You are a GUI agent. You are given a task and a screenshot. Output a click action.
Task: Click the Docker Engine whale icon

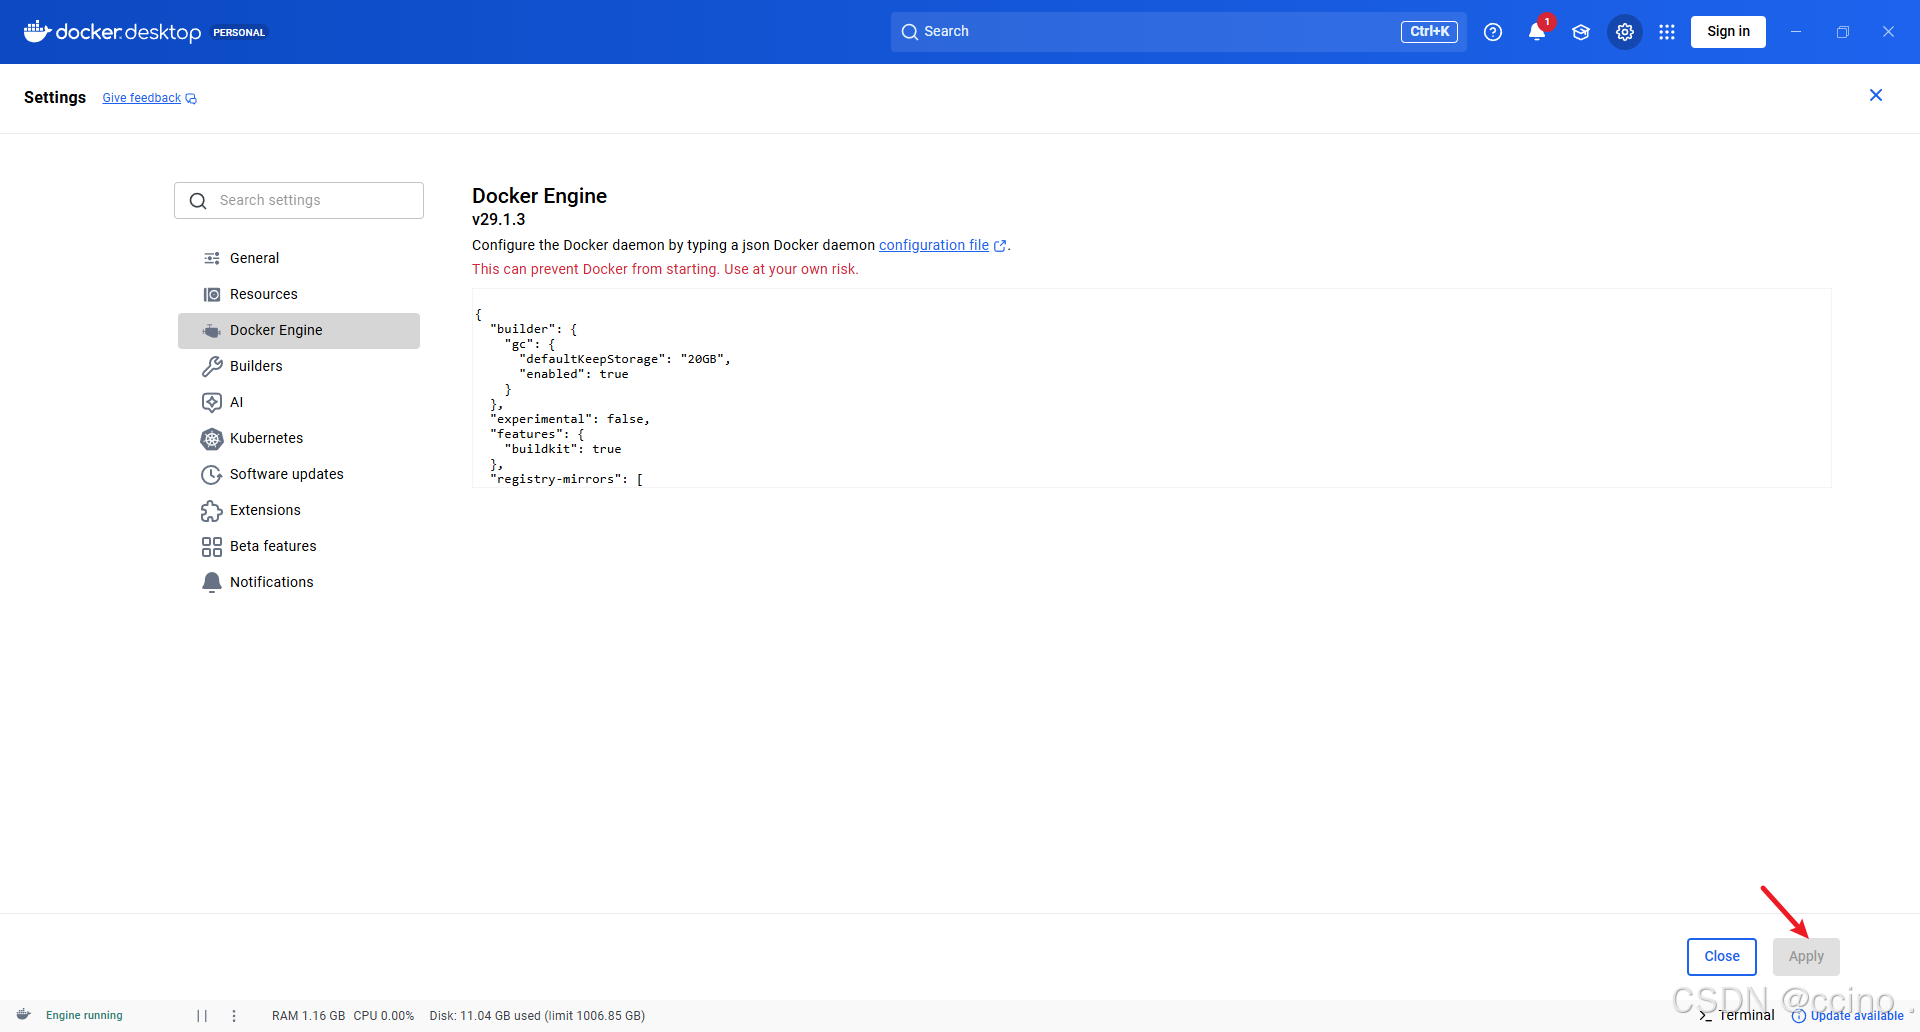(212, 330)
